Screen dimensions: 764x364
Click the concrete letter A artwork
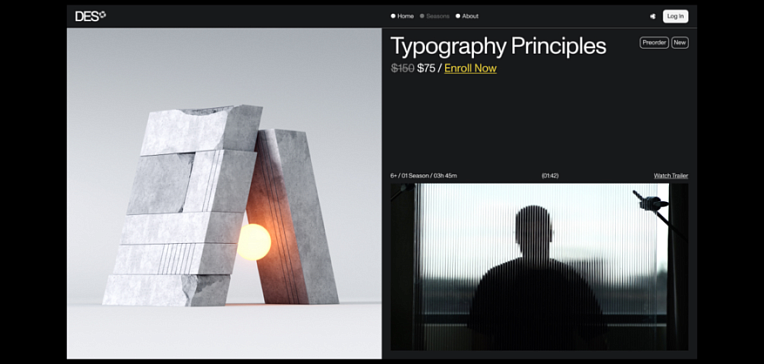[x=220, y=206]
